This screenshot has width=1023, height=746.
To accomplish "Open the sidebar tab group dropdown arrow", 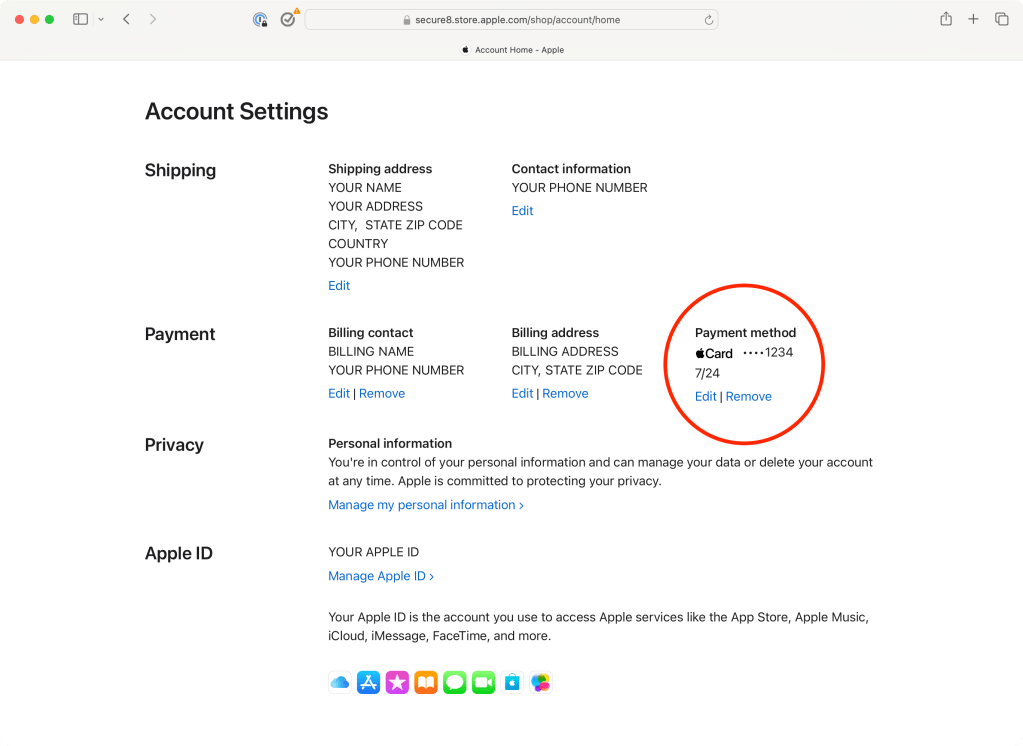I will pyautogui.click(x=101, y=19).
